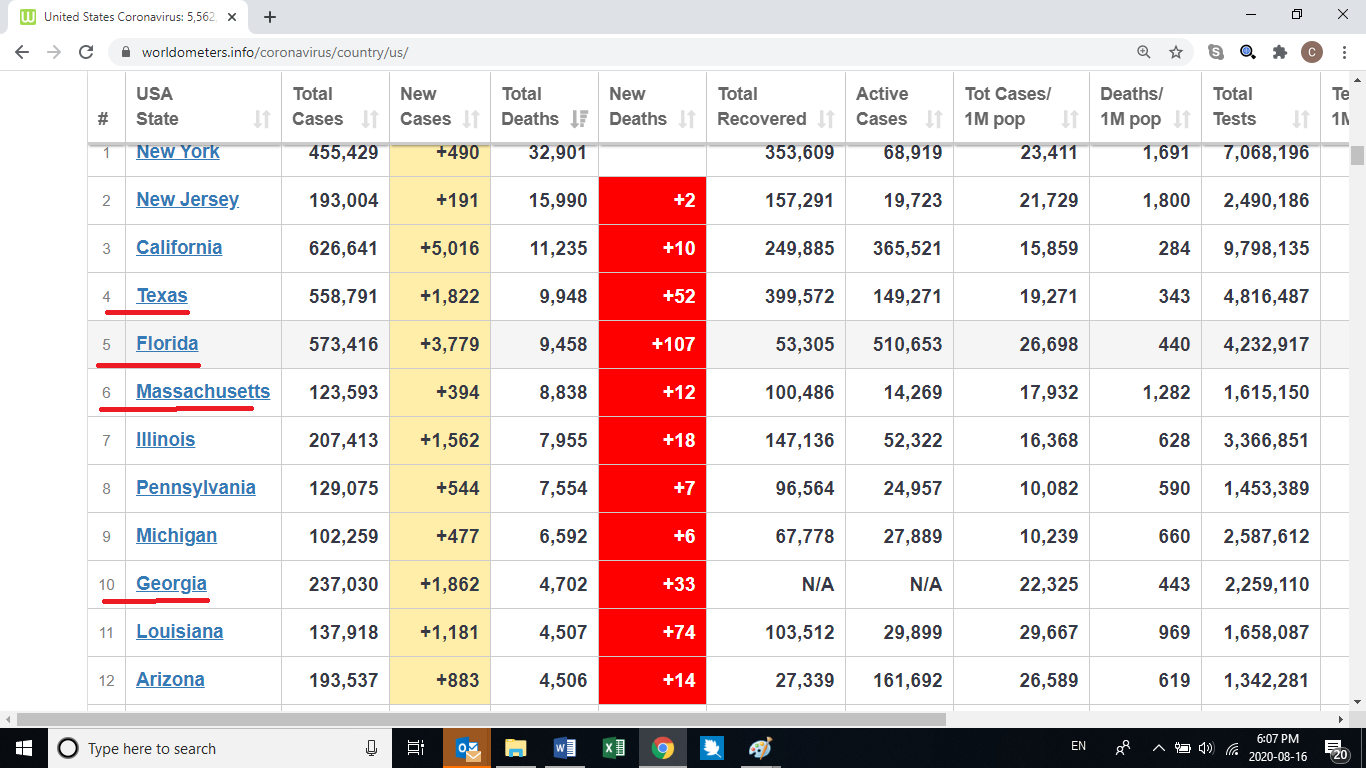1366x768 pixels.
Task: Click the Louisiana link in the table
Action: (179, 632)
